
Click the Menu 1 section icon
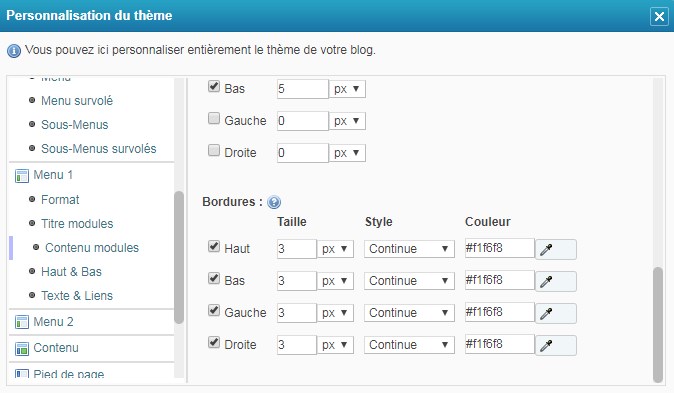(x=21, y=175)
